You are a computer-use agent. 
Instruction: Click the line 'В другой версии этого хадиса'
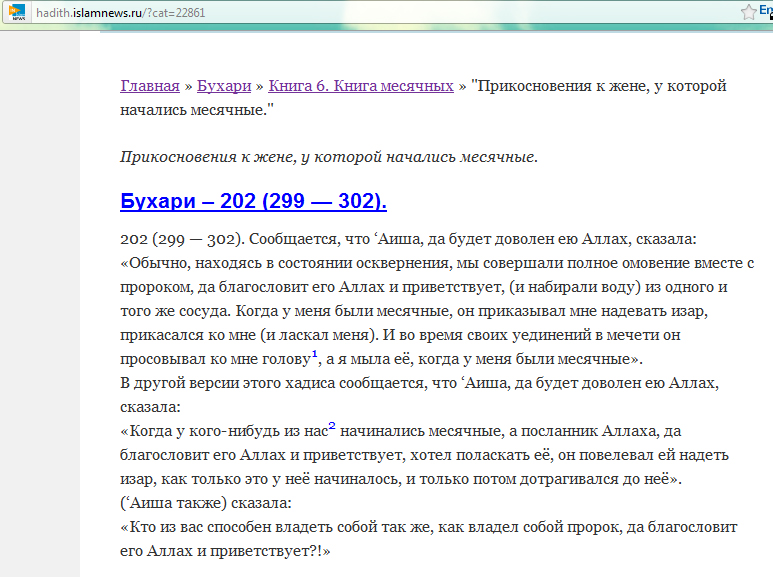[x=420, y=383]
